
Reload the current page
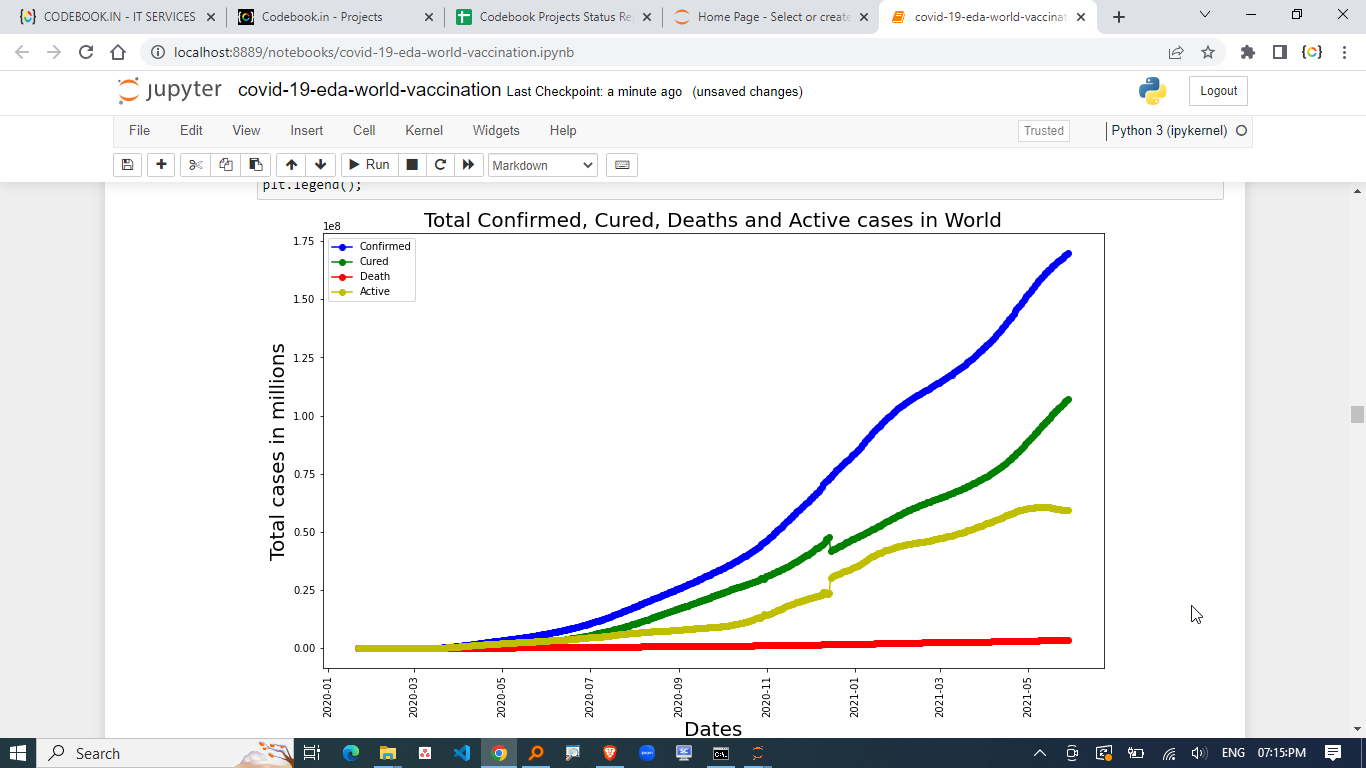click(86, 52)
